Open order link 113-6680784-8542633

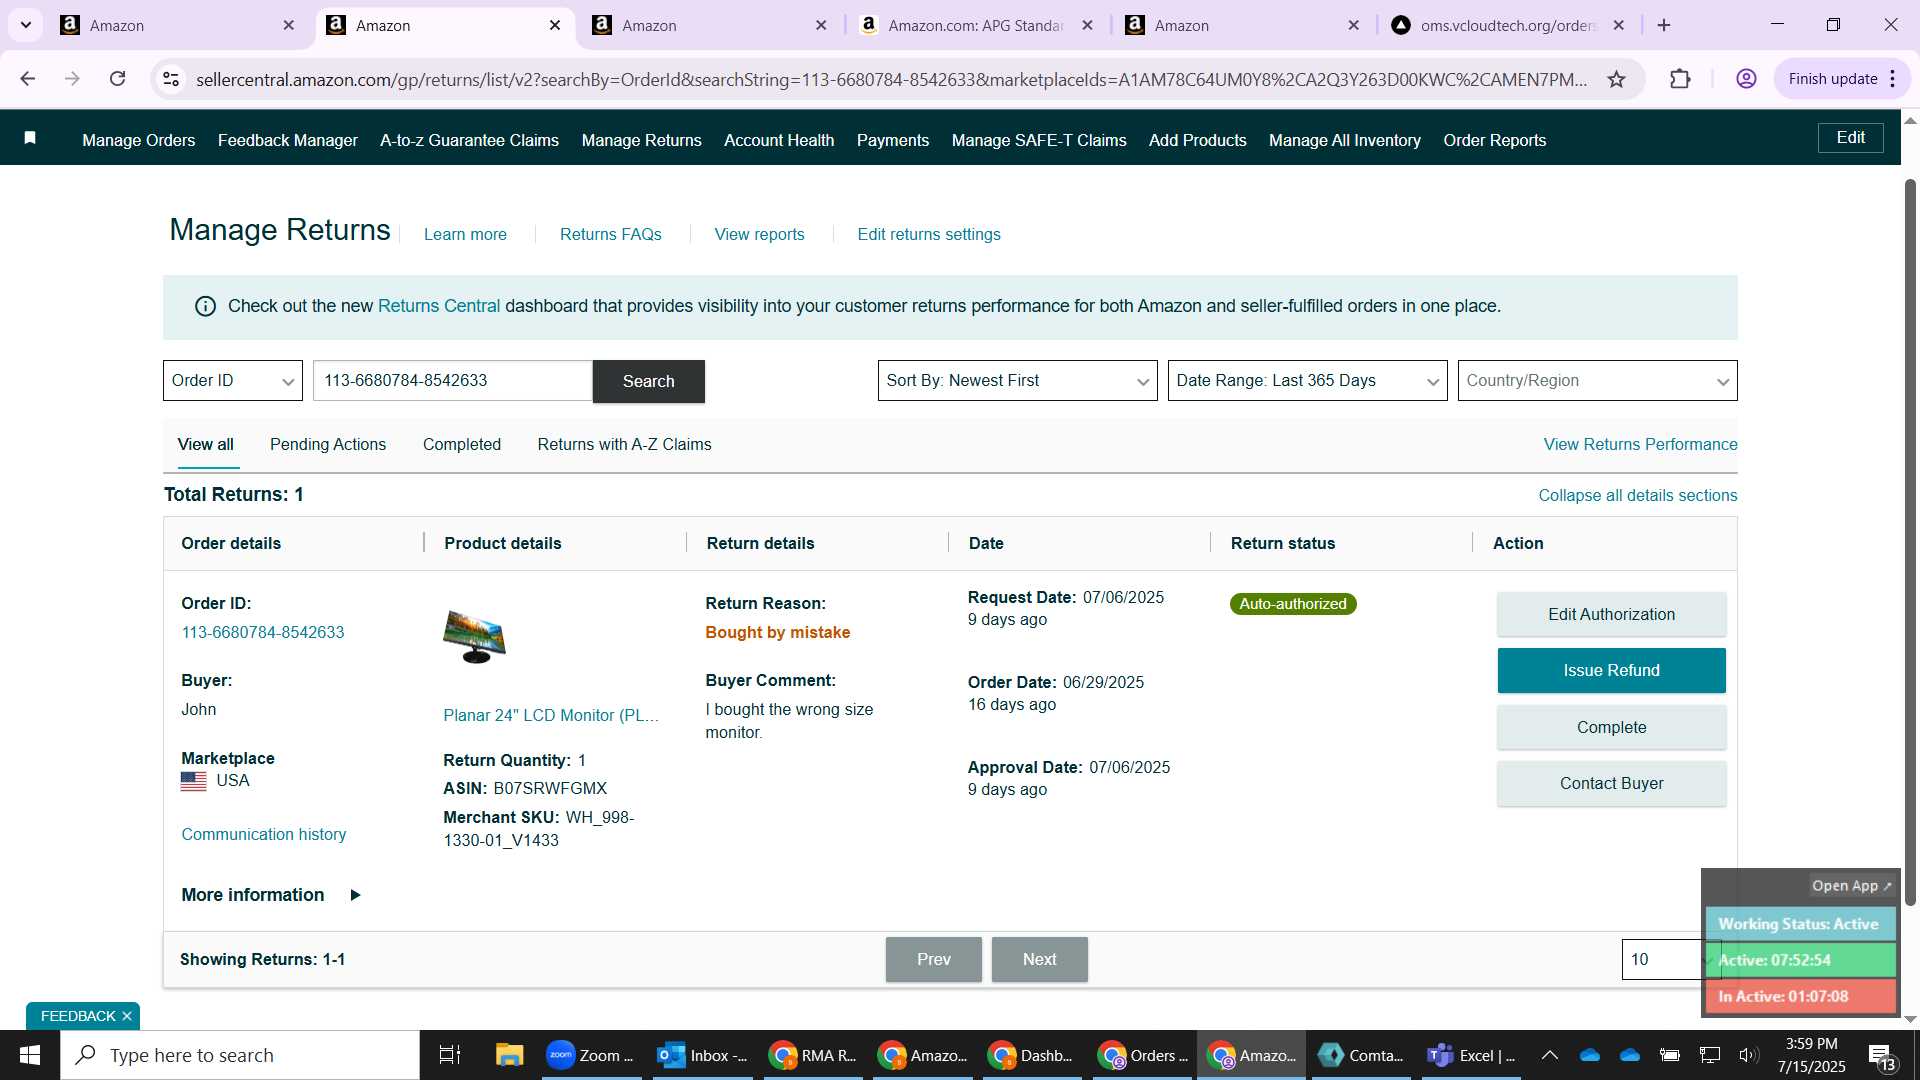[x=263, y=633]
